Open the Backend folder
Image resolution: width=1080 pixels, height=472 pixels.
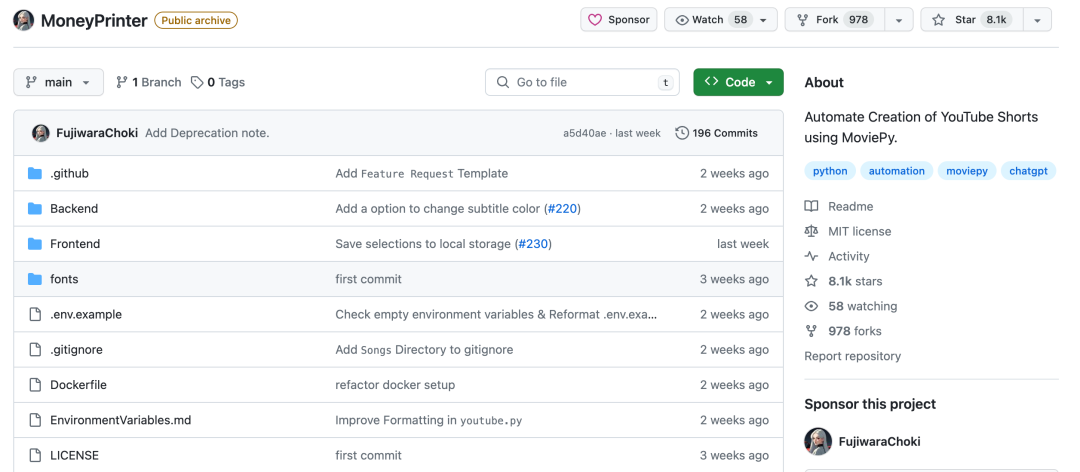point(74,209)
